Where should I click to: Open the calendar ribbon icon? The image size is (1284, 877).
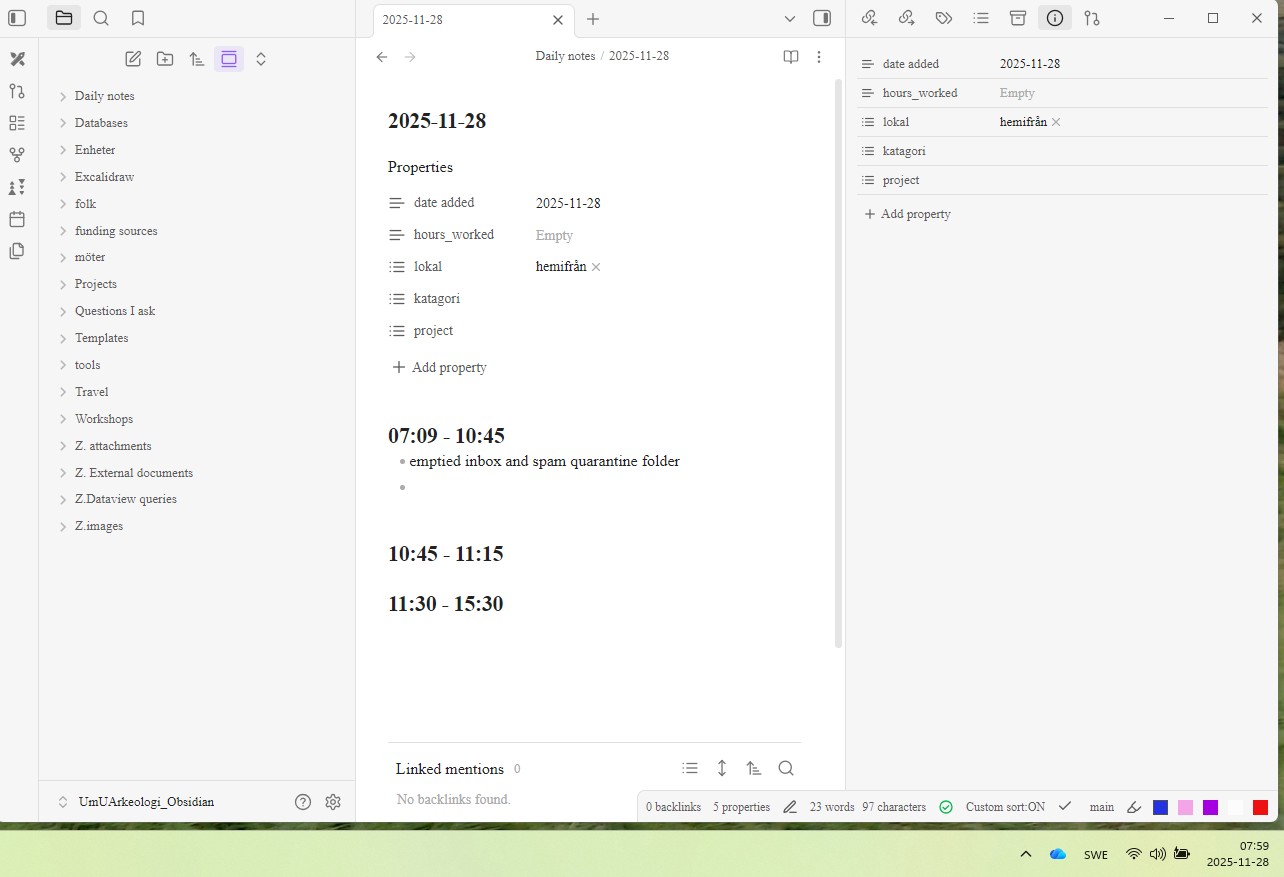click(17, 219)
